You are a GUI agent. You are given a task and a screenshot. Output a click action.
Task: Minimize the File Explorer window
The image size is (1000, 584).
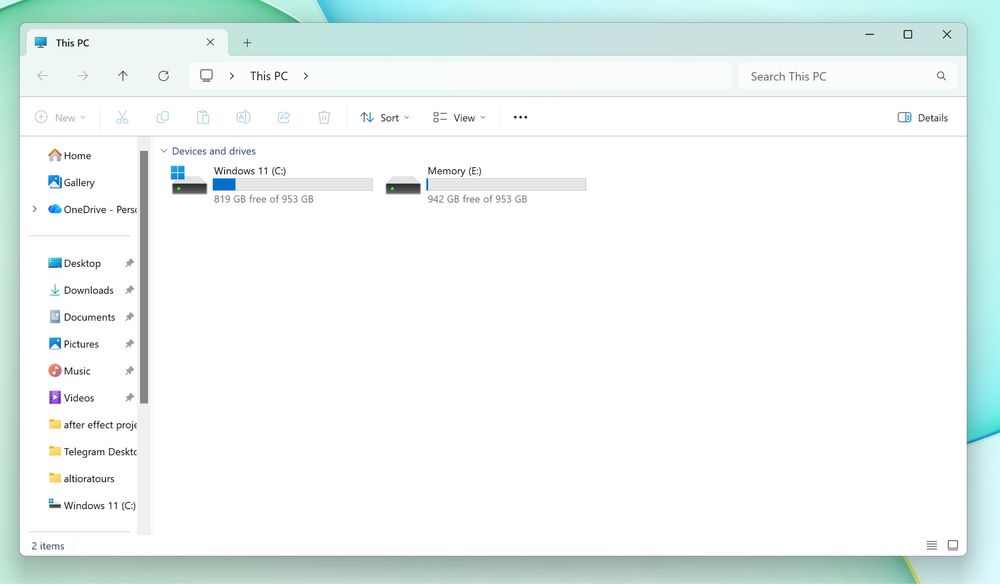869,34
